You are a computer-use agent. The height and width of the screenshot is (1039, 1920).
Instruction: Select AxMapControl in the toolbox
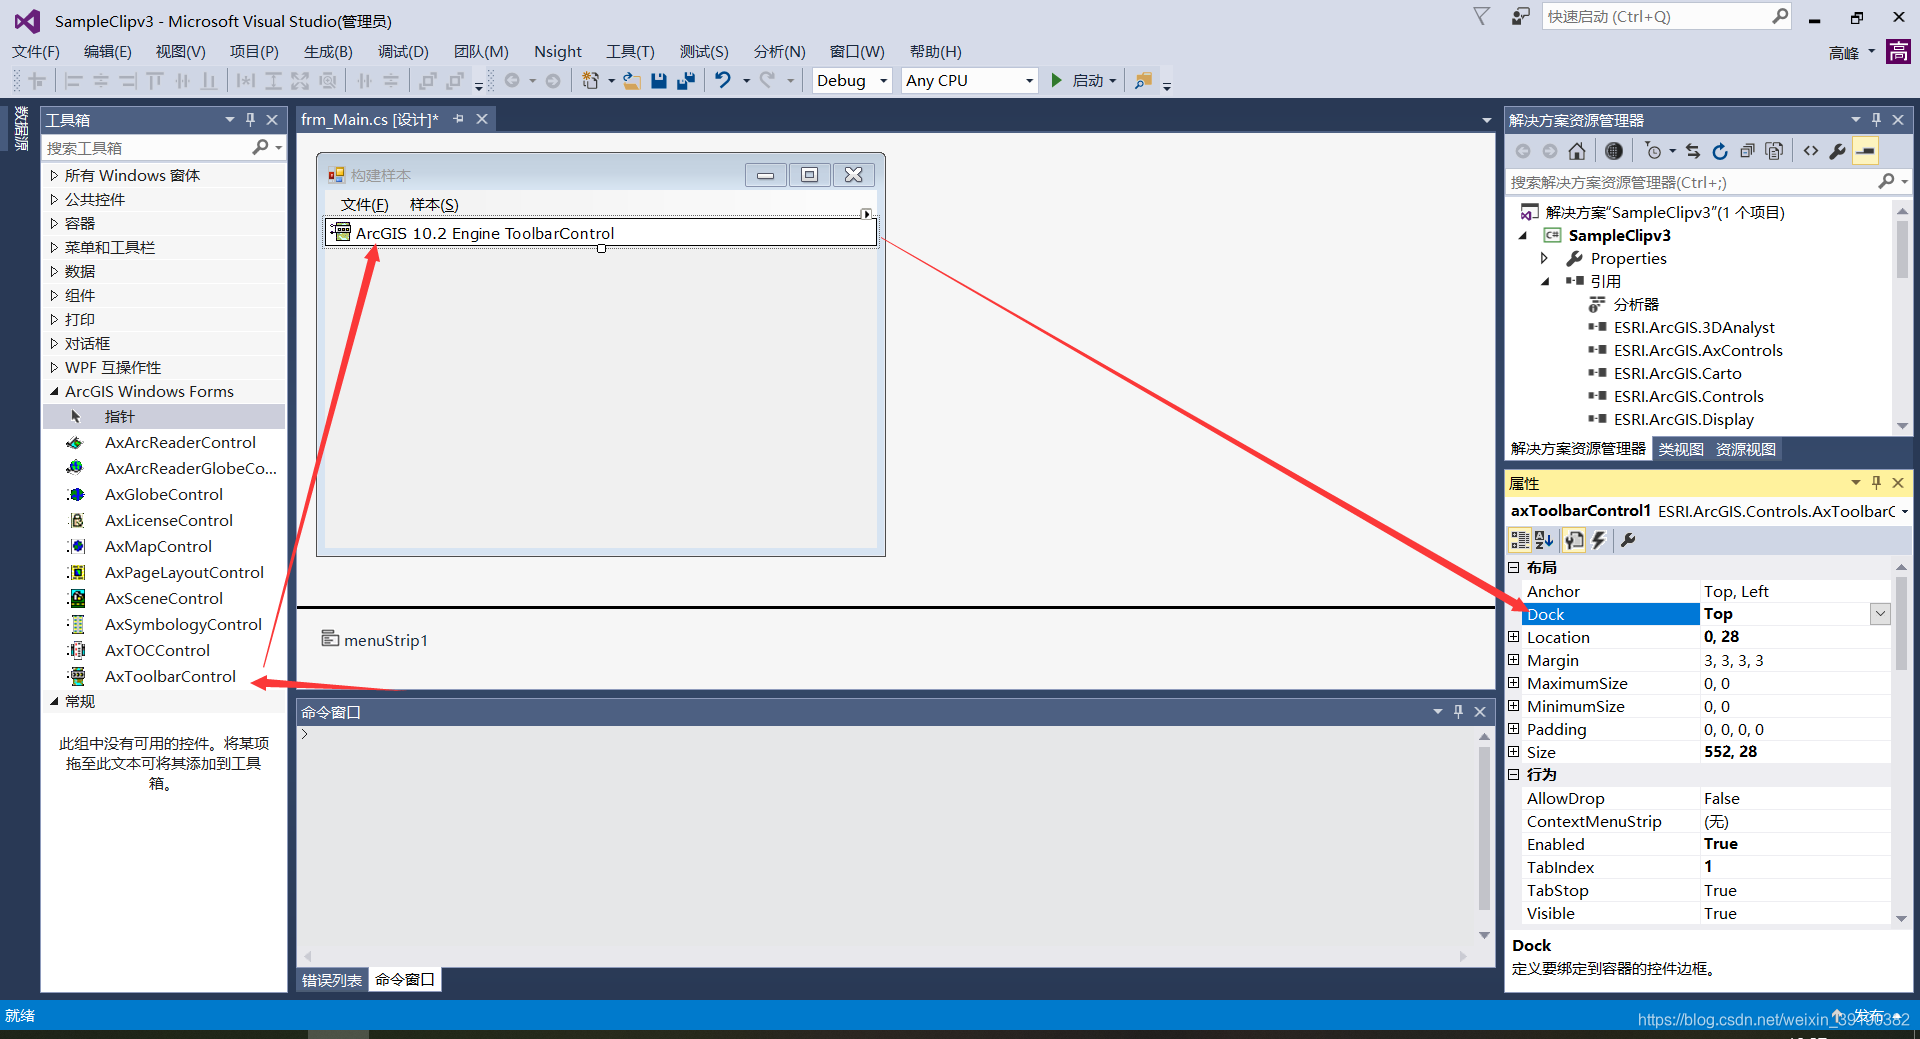(158, 546)
